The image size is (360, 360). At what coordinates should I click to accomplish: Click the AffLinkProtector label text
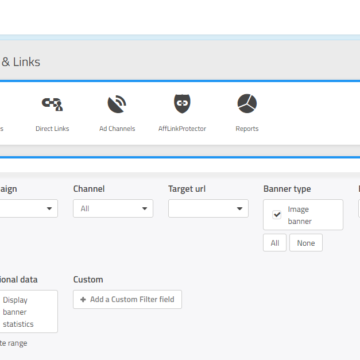[182, 129]
